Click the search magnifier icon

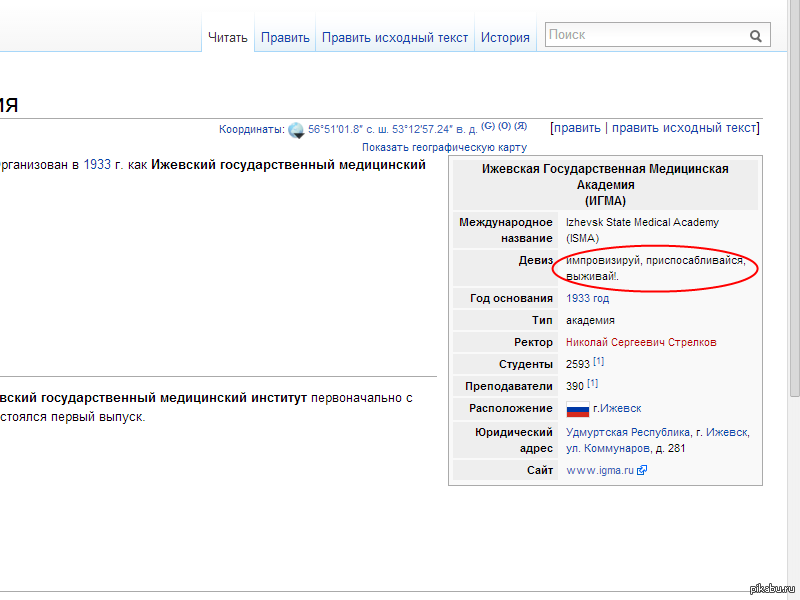pos(756,36)
